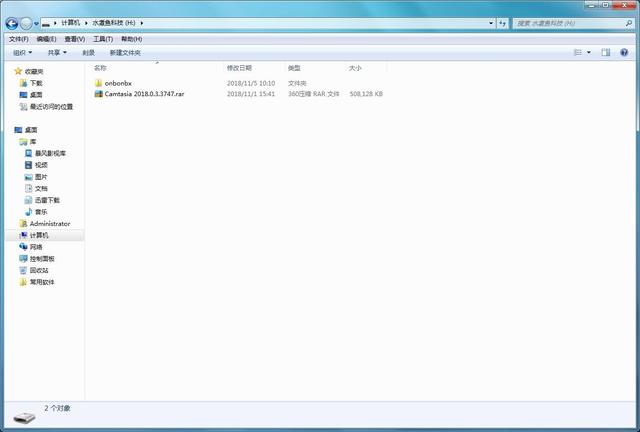The height and width of the screenshot is (432, 640).
Task: Open the 工具(T) menu
Action: pos(103,39)
